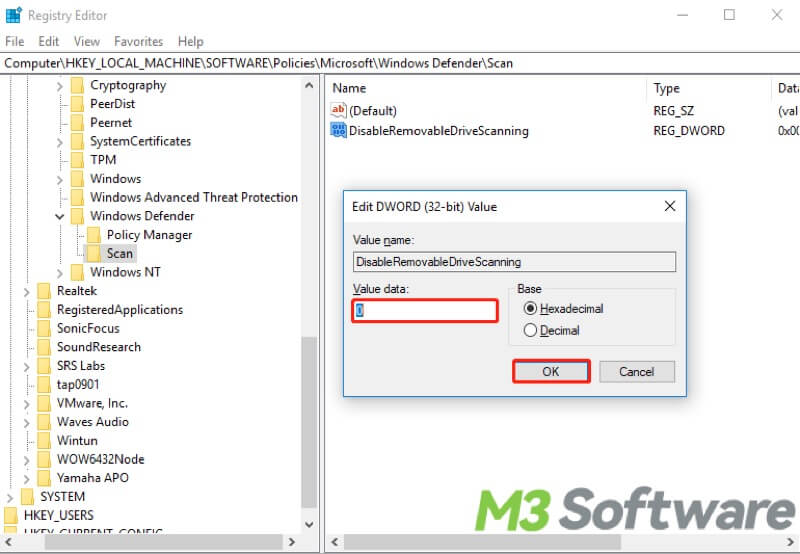Viewport: 800px width, 554px height.
Task: Select the SYSTEM hive label
Action: coord(62,497)
